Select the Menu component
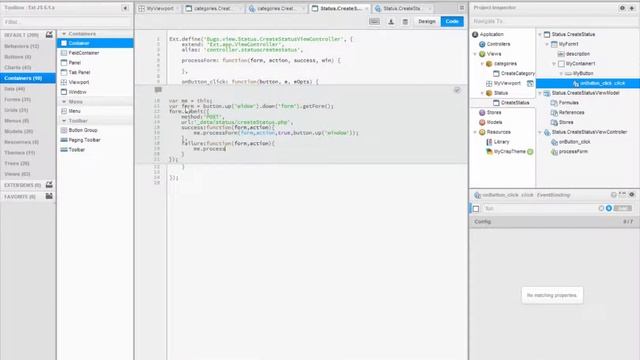 click(x=95, y=111)
